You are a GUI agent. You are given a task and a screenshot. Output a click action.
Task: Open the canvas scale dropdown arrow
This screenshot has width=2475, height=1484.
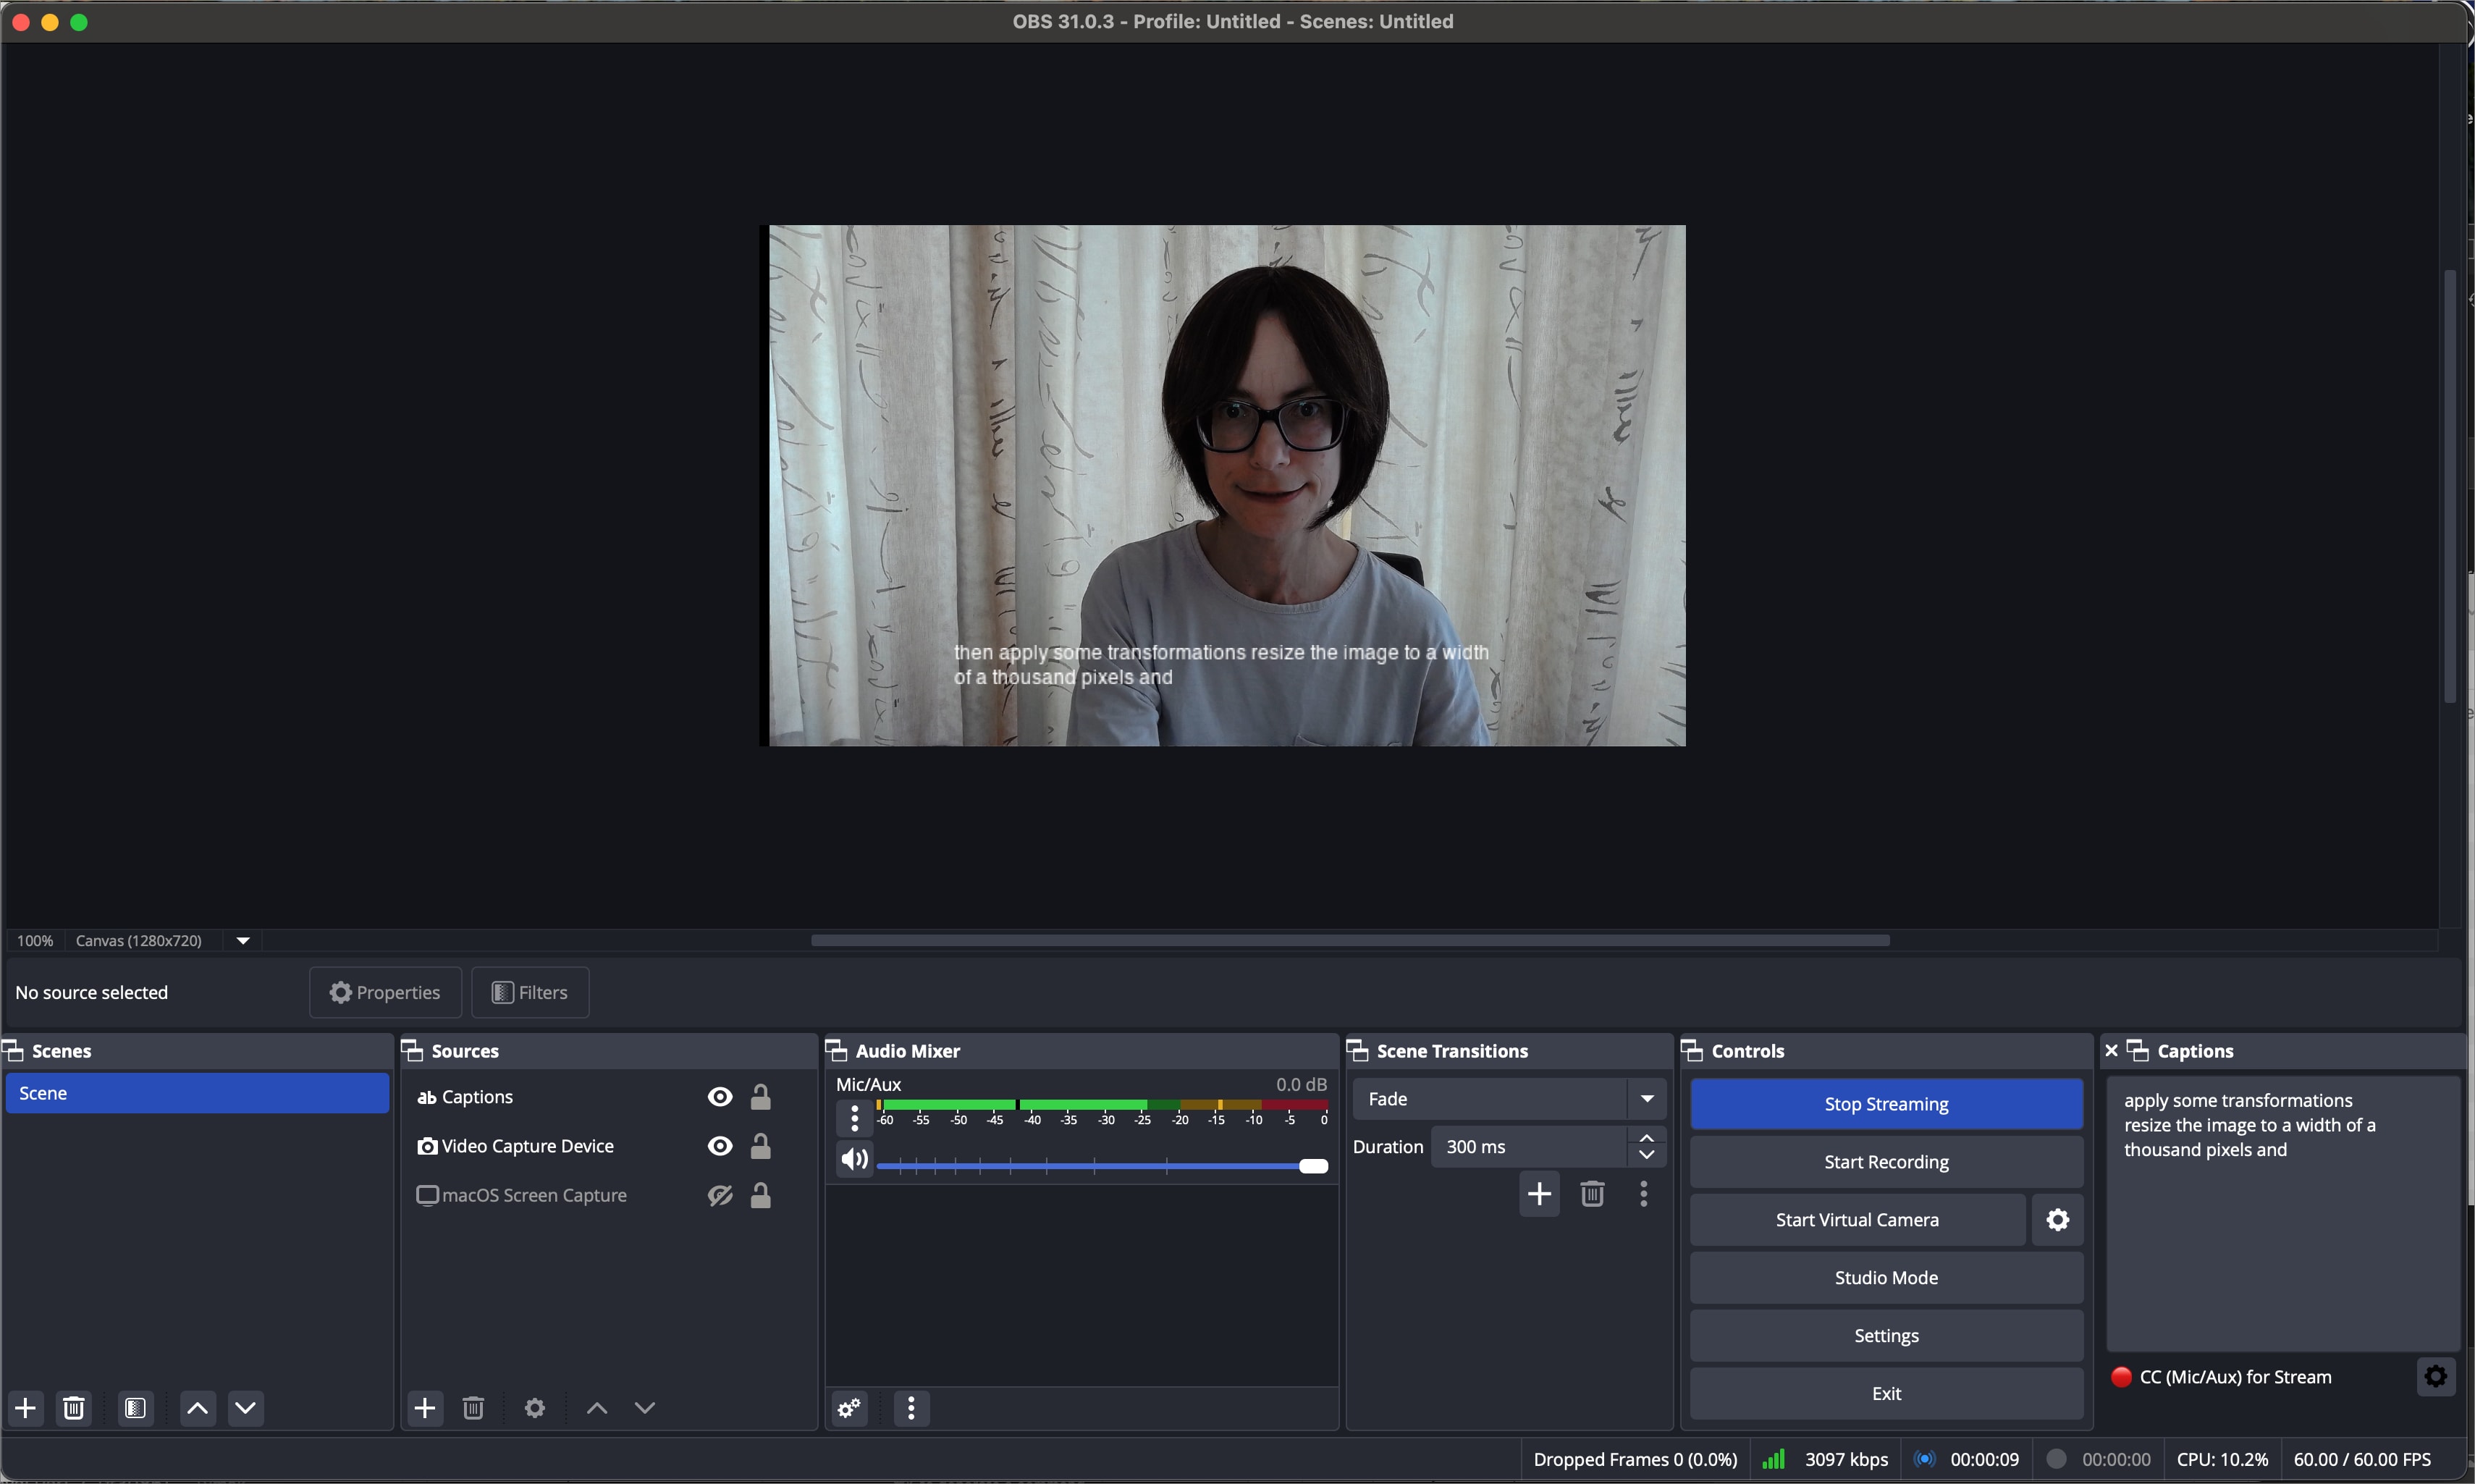(x=244, y=941)
